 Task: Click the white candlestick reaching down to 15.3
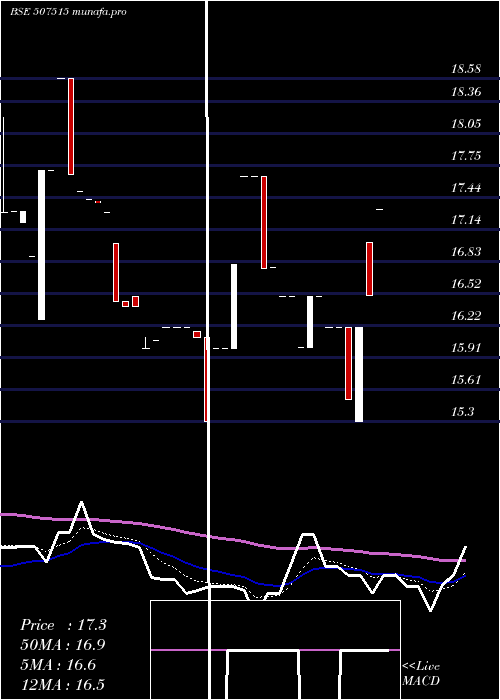coord(359,375)
